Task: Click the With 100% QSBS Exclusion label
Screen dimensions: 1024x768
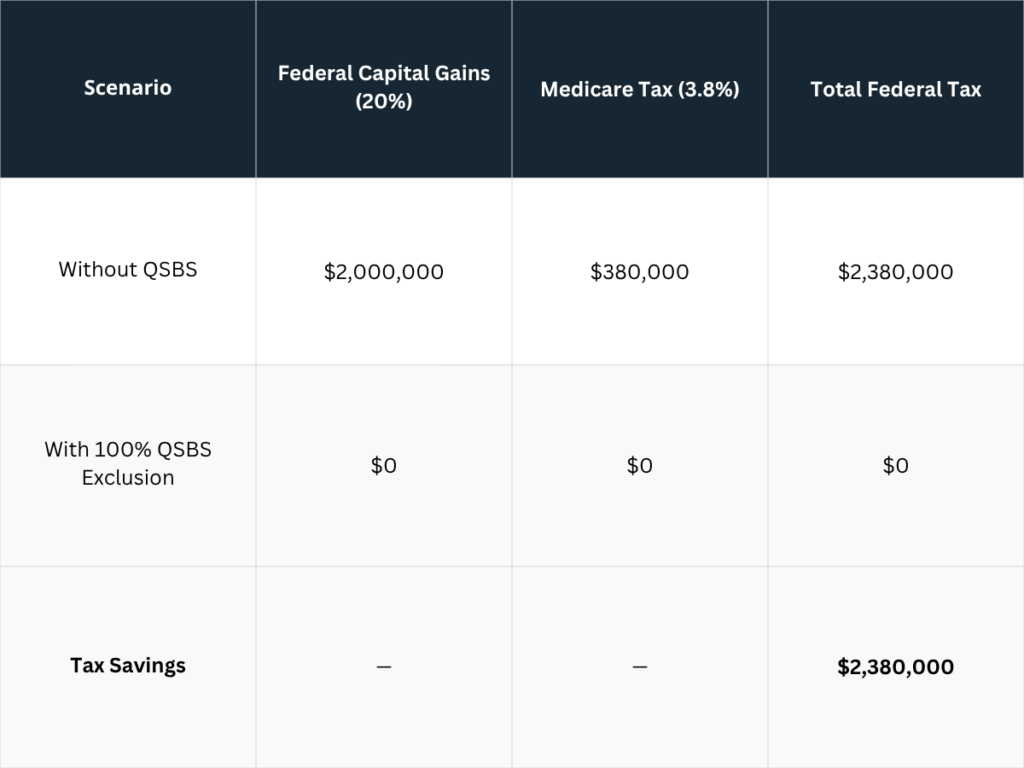Action: click(128, 464)
